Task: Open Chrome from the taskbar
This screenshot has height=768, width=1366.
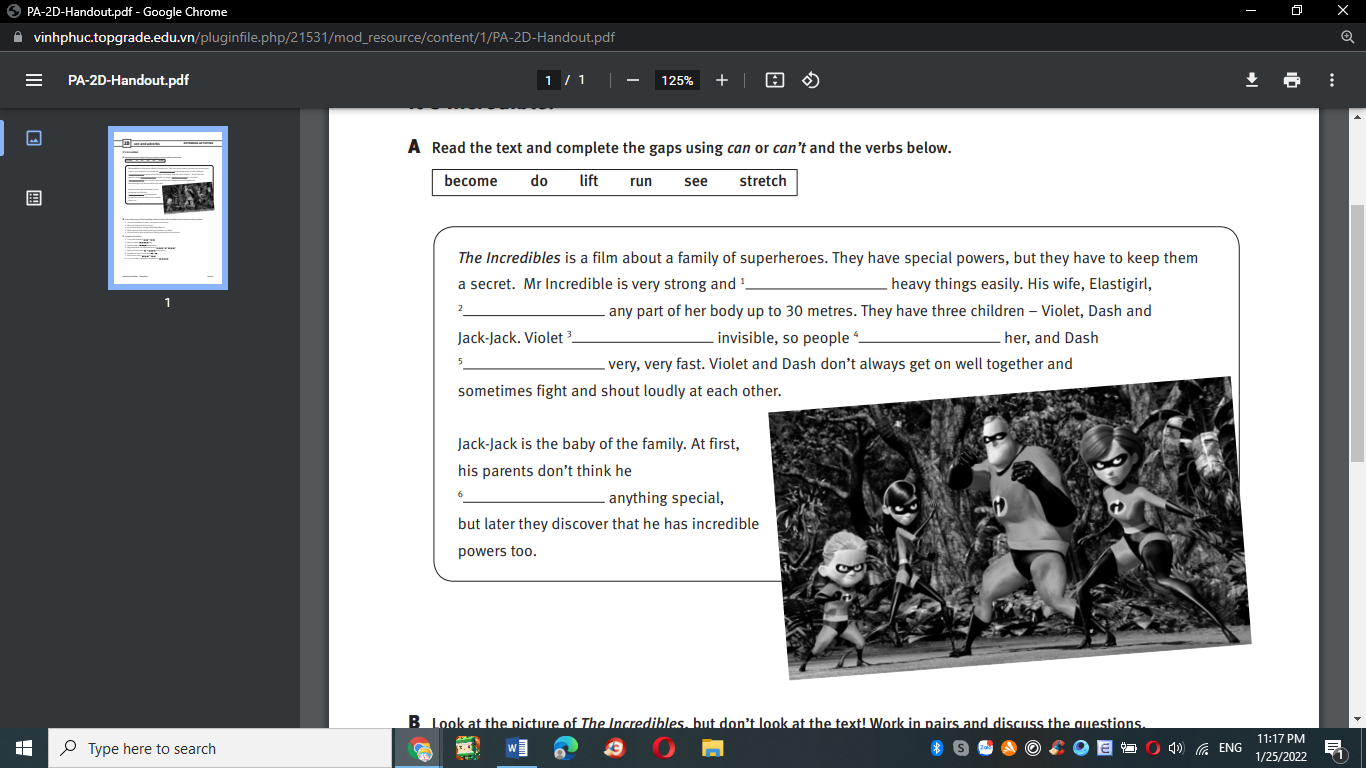Action: 420,748
